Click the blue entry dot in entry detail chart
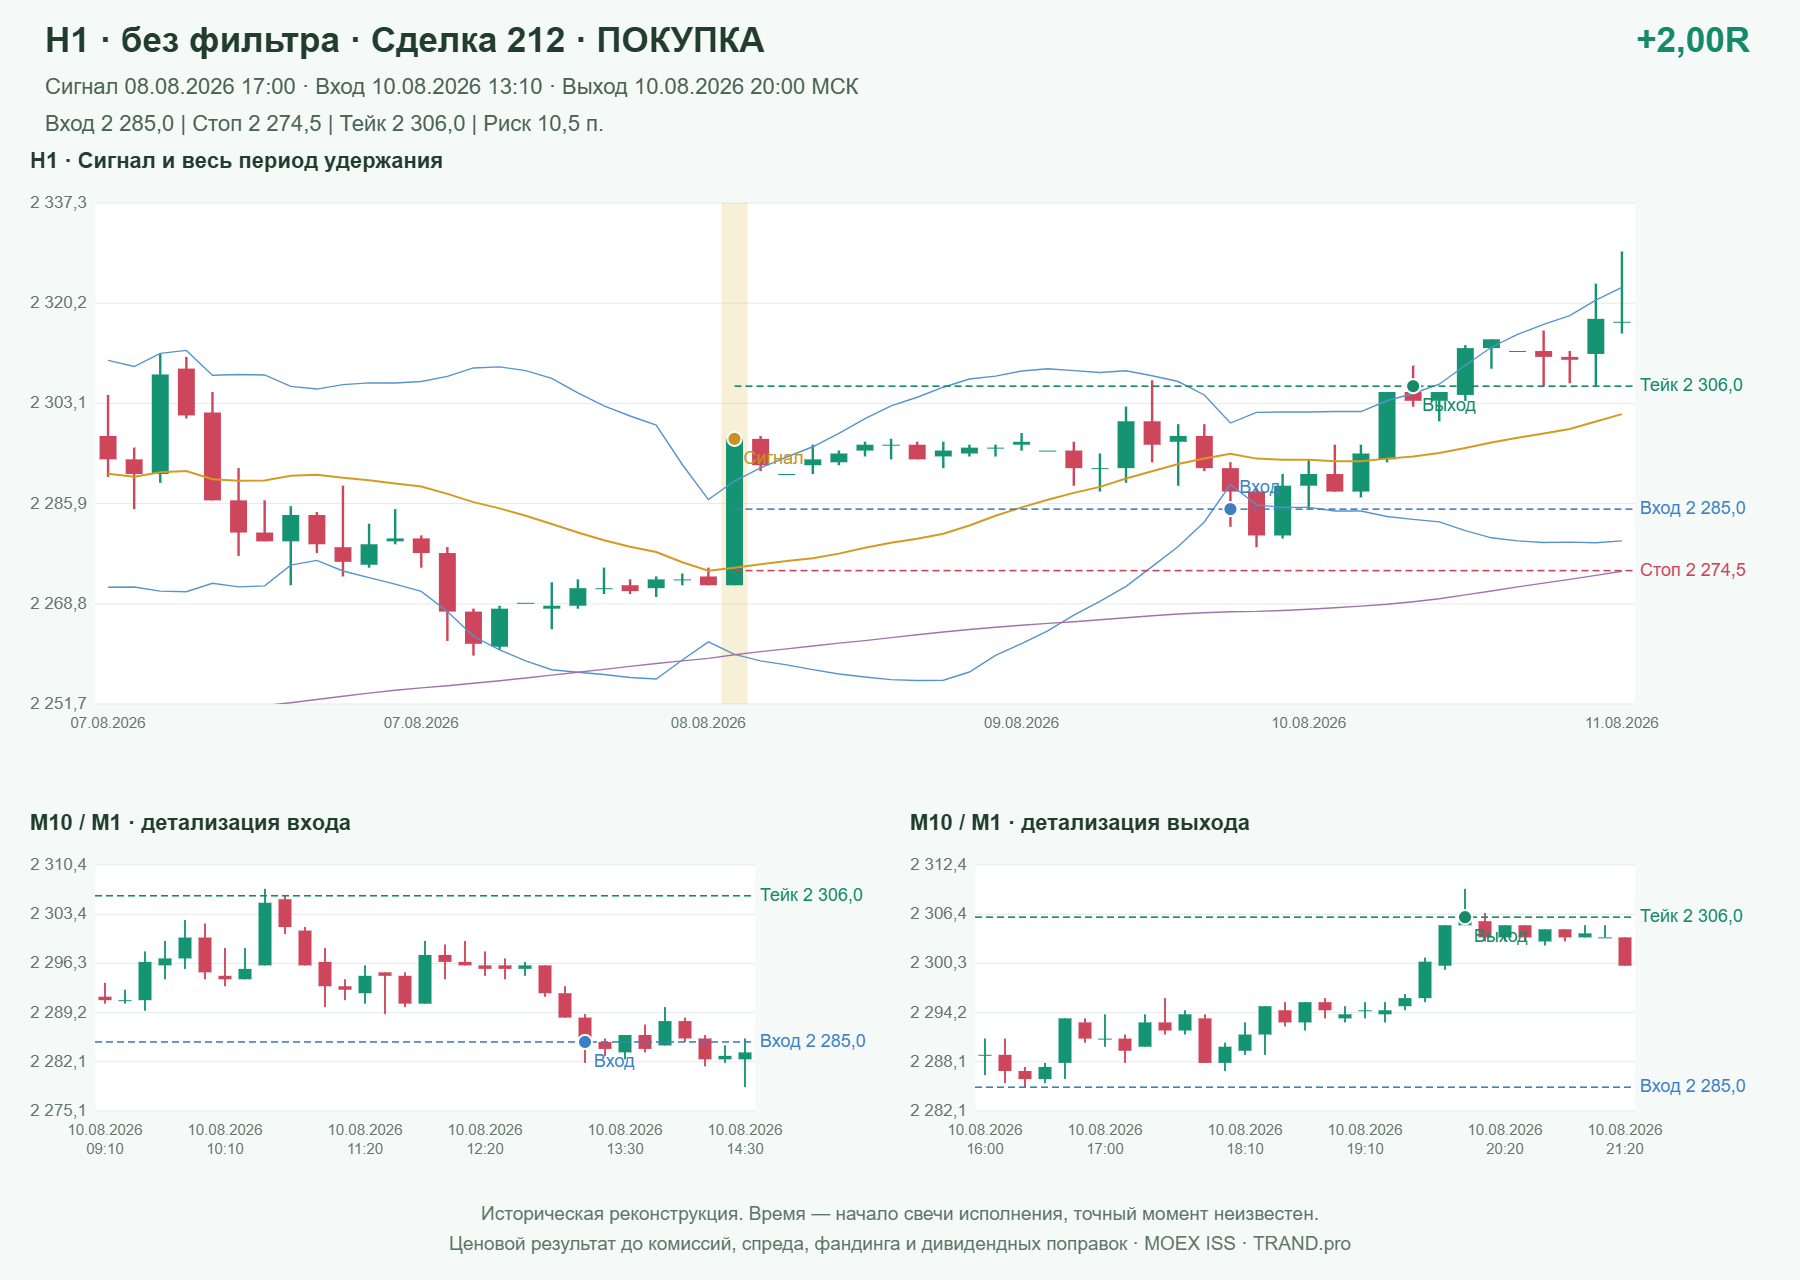This screenshot has width=1800, height=1280. (585, 1042)
